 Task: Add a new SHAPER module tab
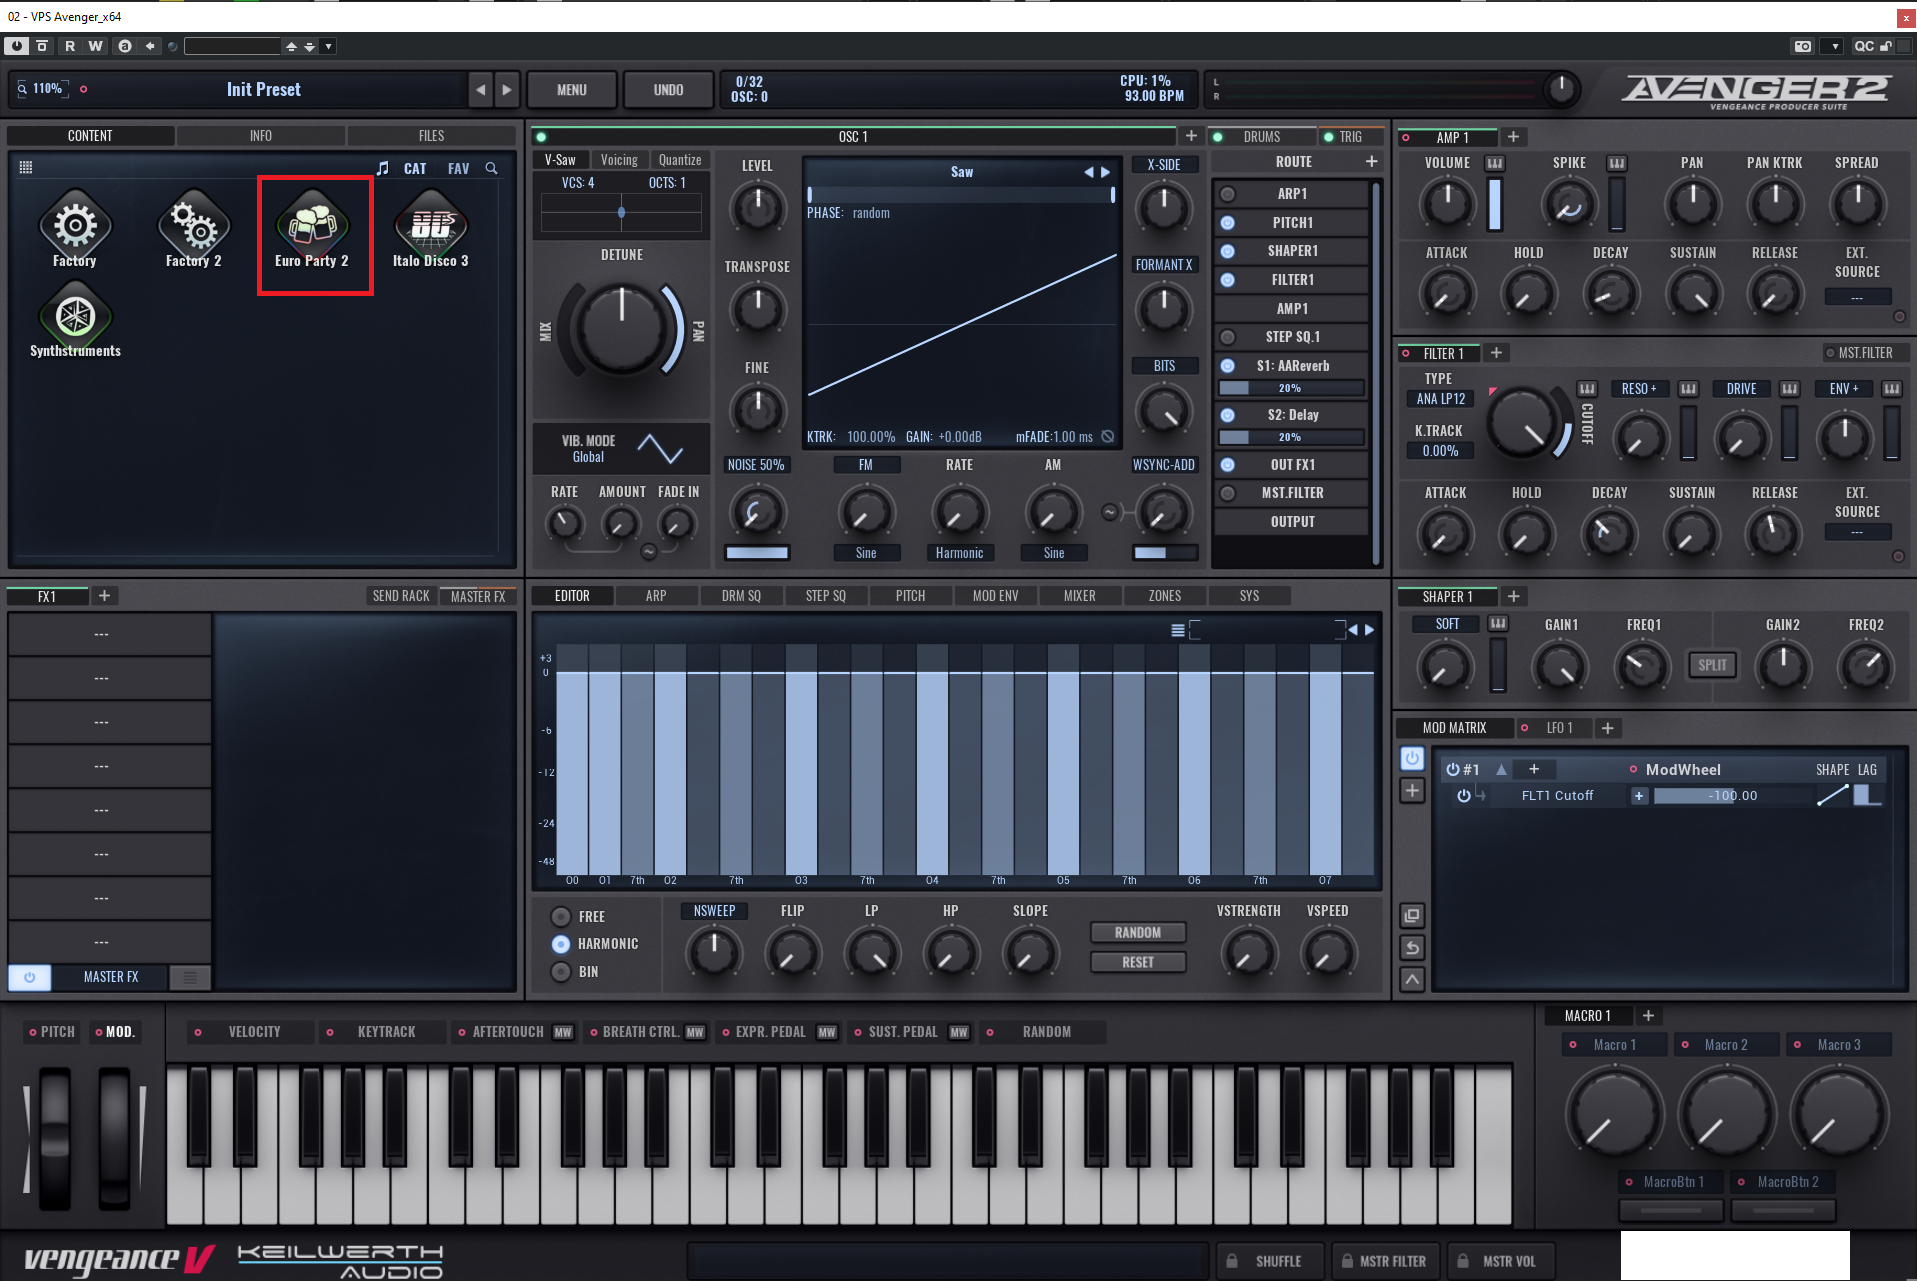1514,596
